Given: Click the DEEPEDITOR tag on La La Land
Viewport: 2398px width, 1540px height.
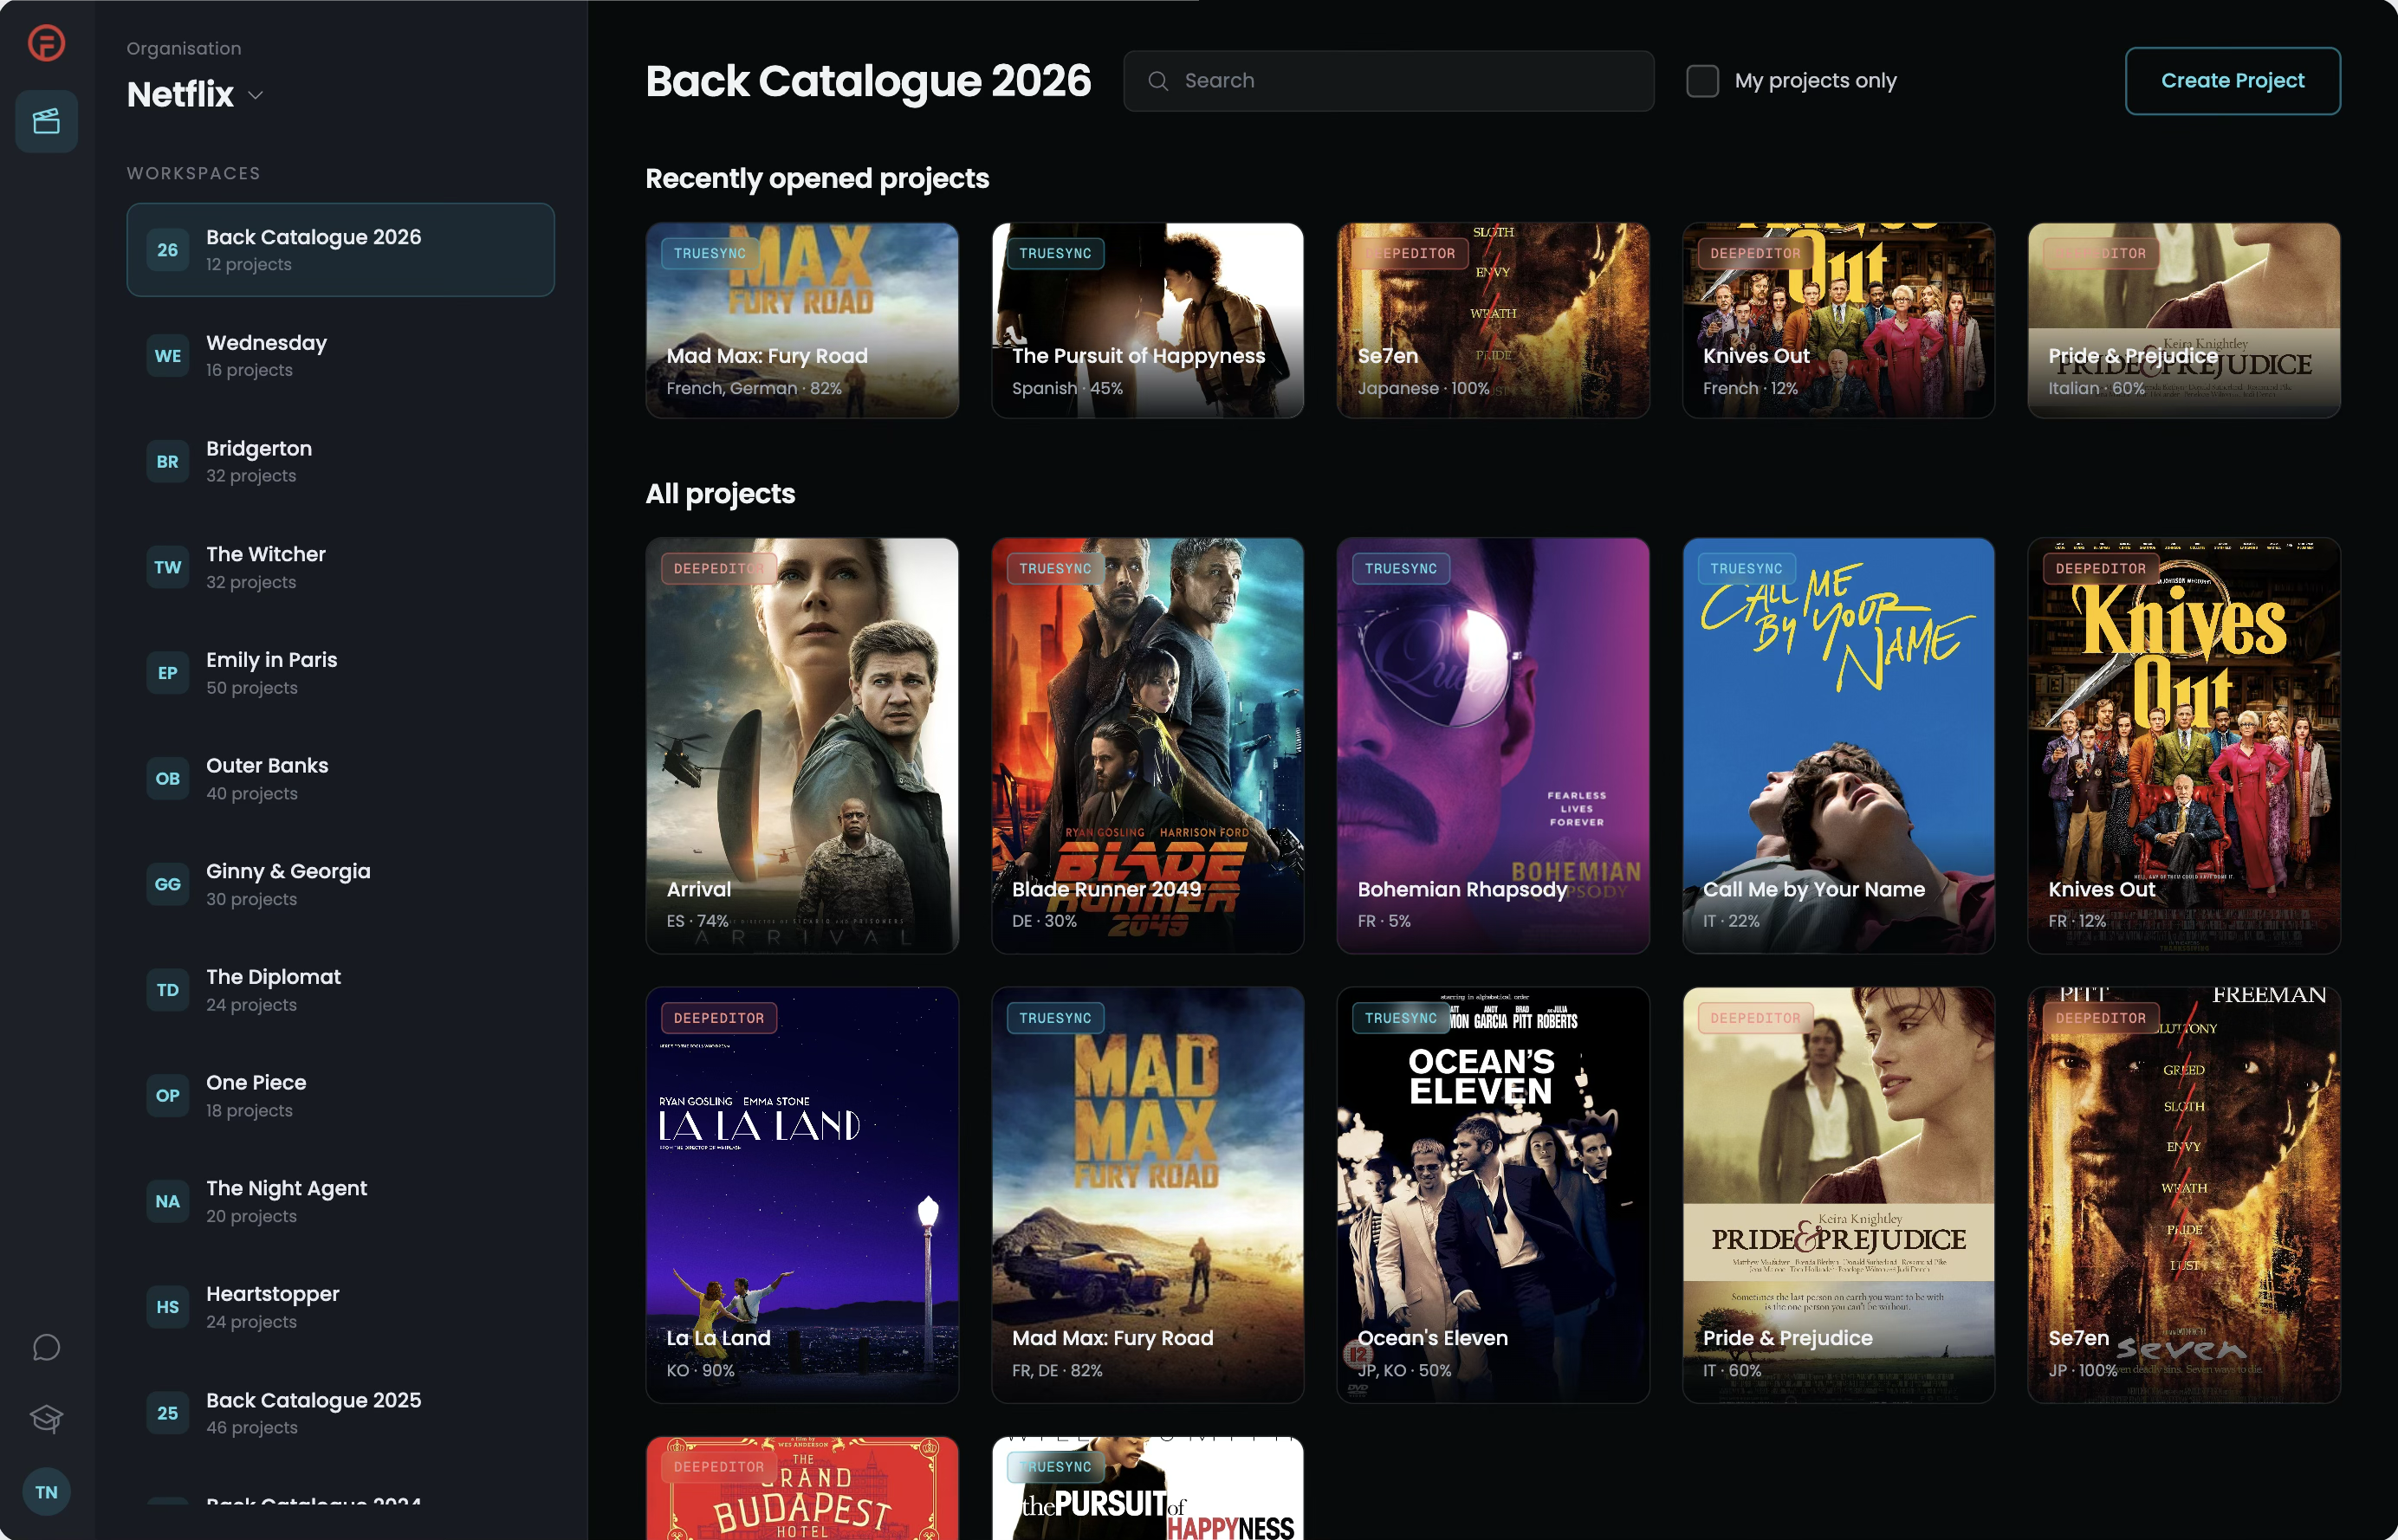Looking at the screenshot, I should point(718,1018).
